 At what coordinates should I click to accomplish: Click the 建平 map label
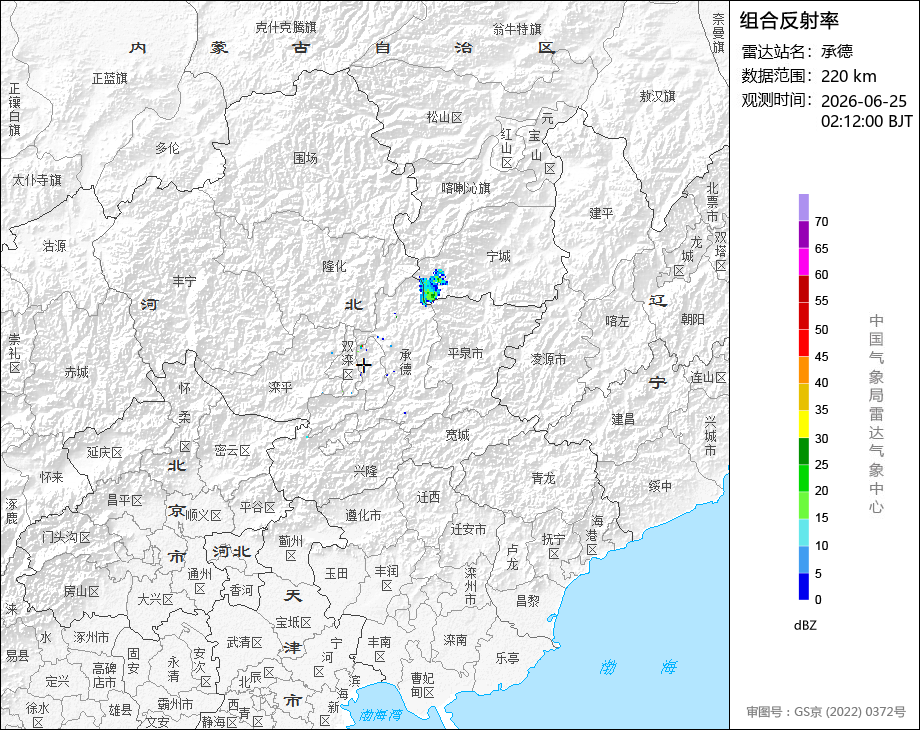point(601,214)
